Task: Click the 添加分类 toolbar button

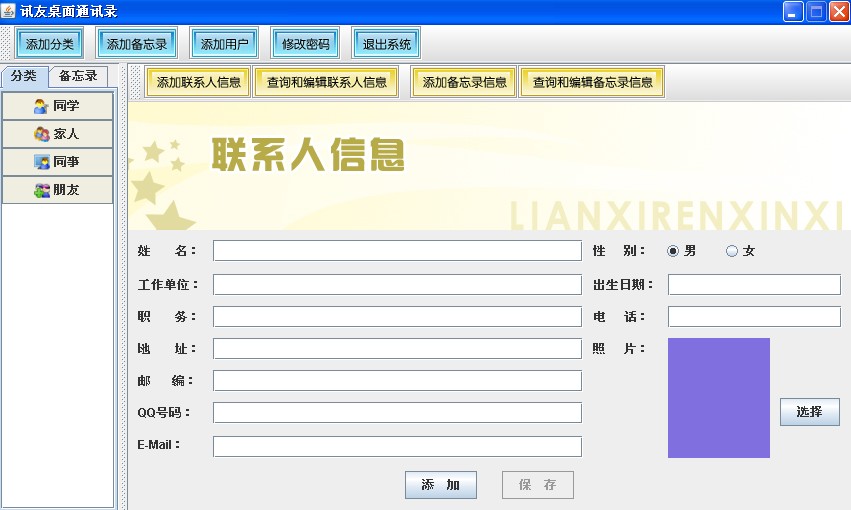Action: 49,43
